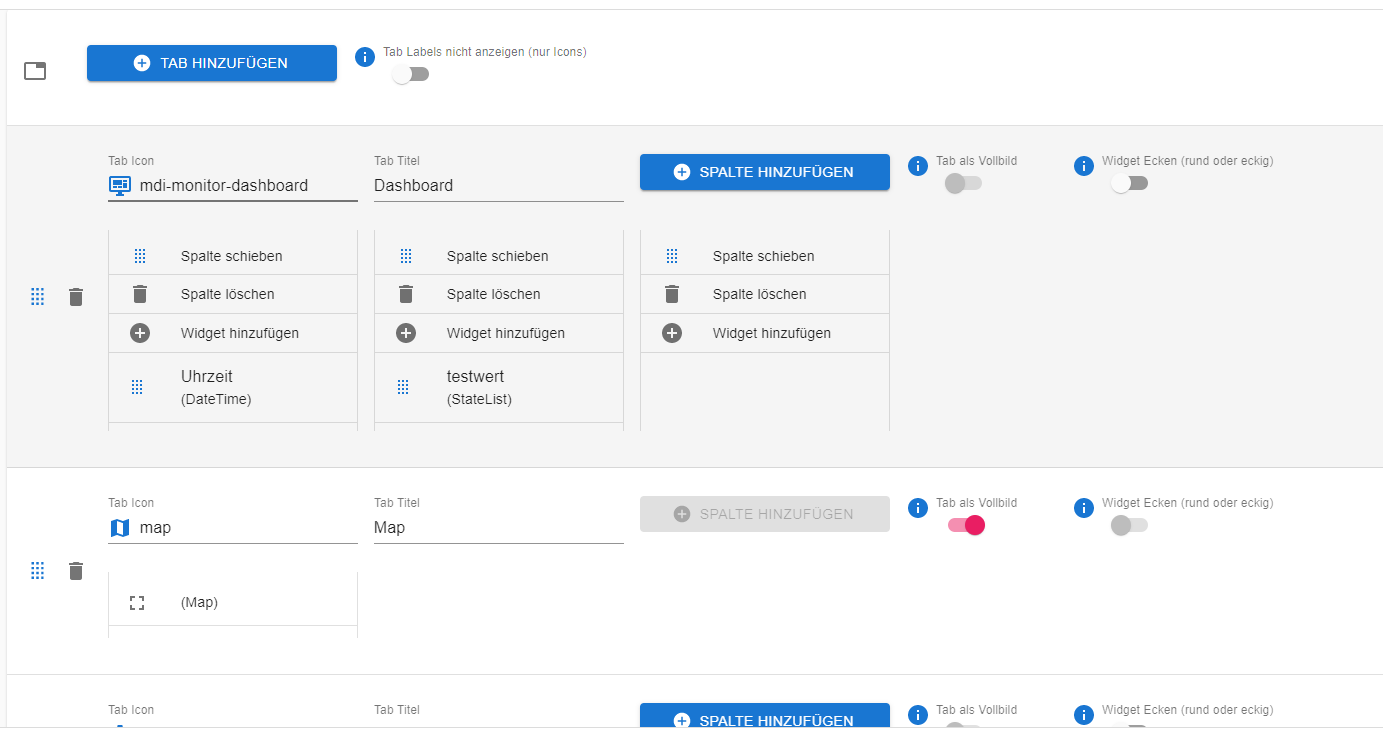This screenshot has height=739, width=1383.
Task: Click Widget hinzufügen plus icon in Uhrzeit column
Action: point(140,333)
